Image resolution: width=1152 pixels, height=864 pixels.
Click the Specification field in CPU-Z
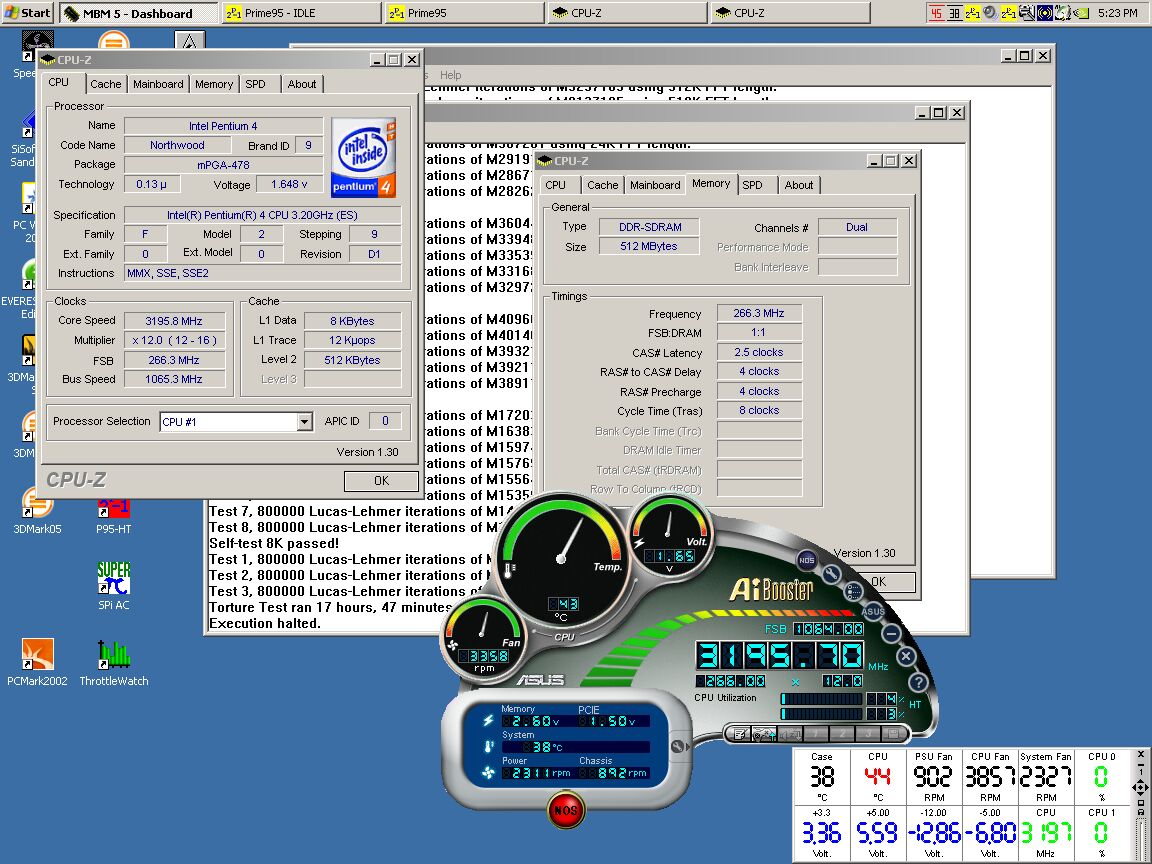(262, 215)
